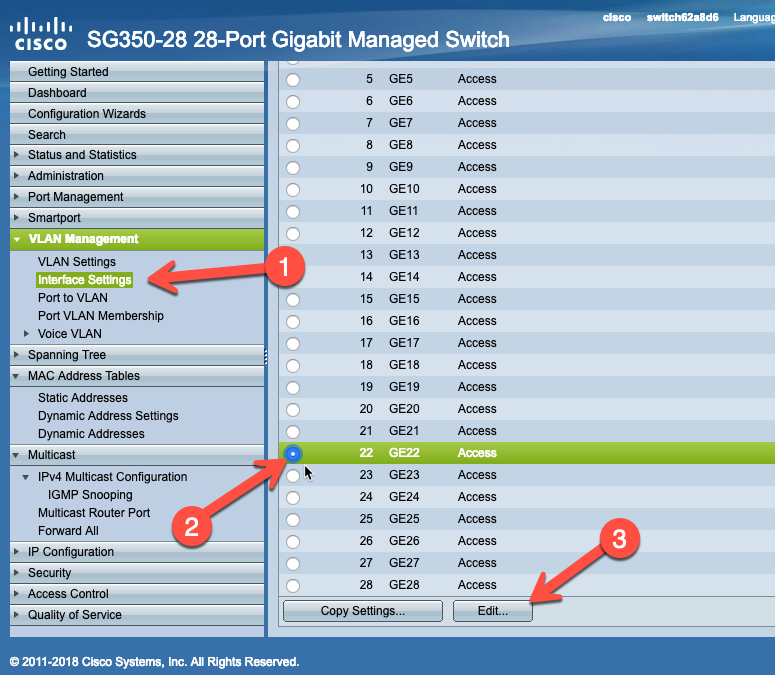
Task: Select the GE17 radio button
Action: (293, 344)
